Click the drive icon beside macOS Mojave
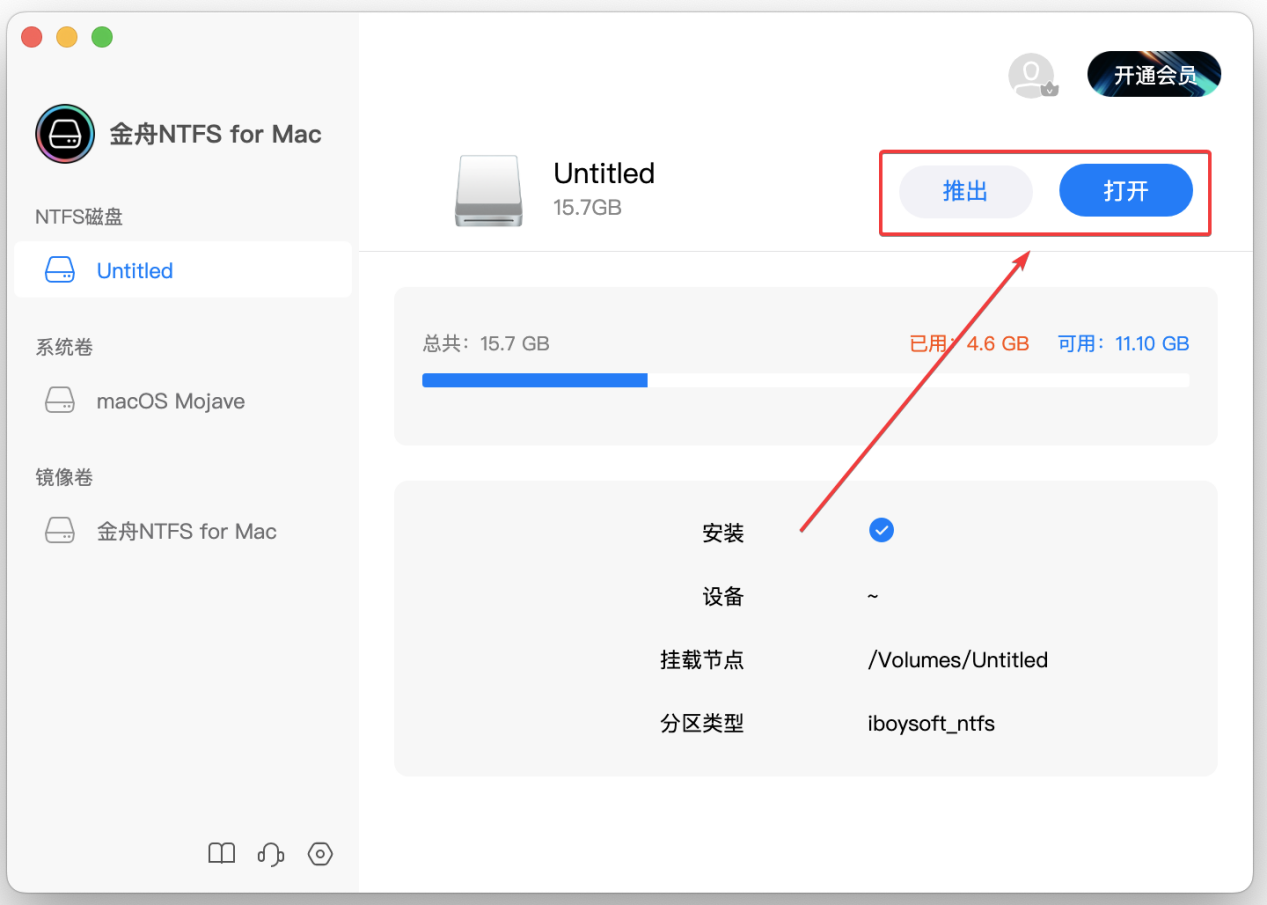The width and height of the screenshot is (1267, 905). tap(60, 401)
